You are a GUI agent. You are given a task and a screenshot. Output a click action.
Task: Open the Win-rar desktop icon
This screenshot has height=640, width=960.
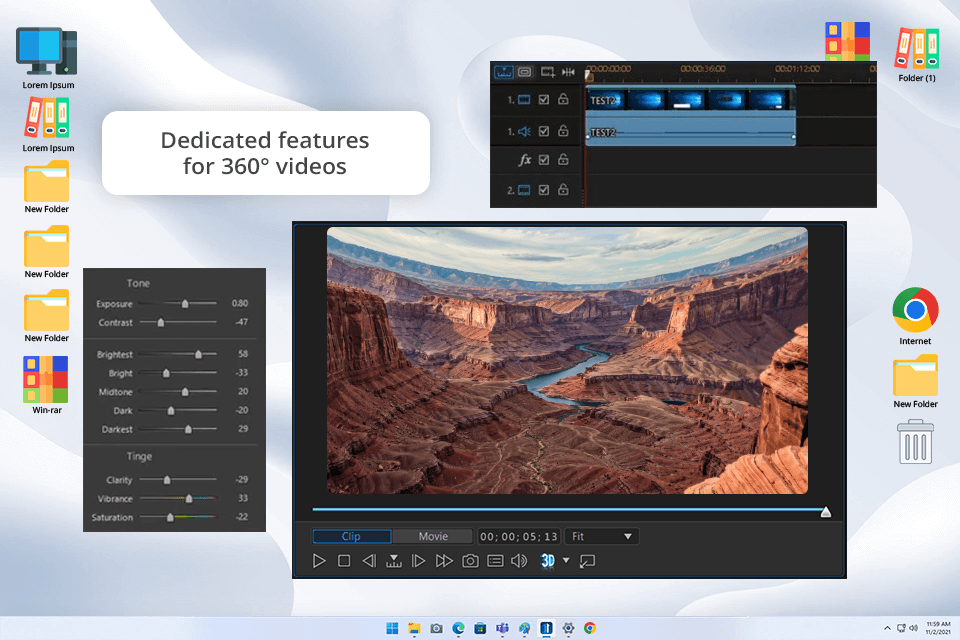(x=47, y=385)
